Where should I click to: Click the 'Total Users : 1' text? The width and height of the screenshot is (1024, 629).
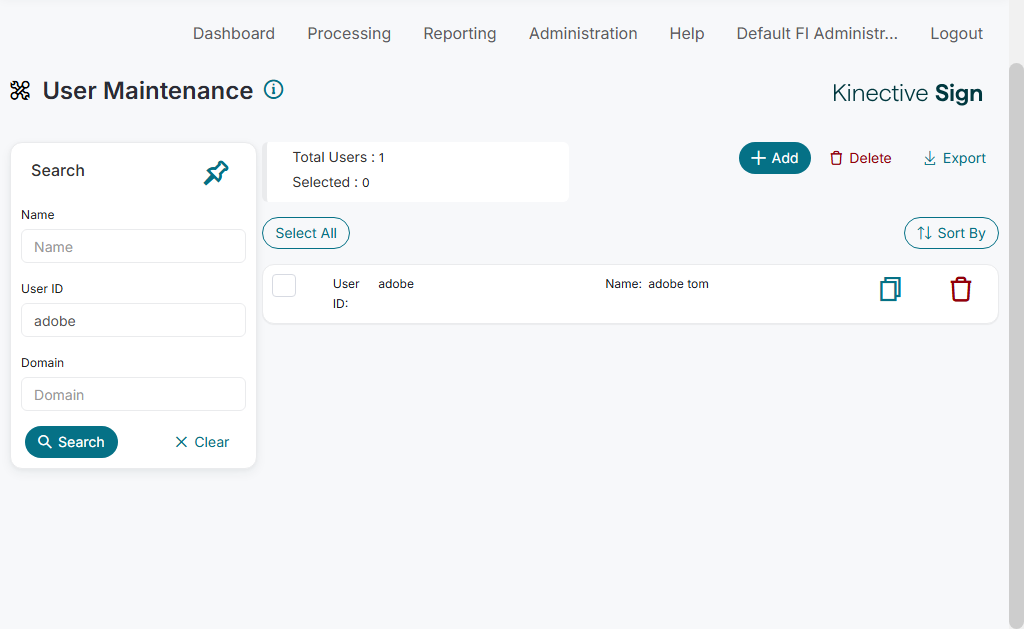coord(338,157)
